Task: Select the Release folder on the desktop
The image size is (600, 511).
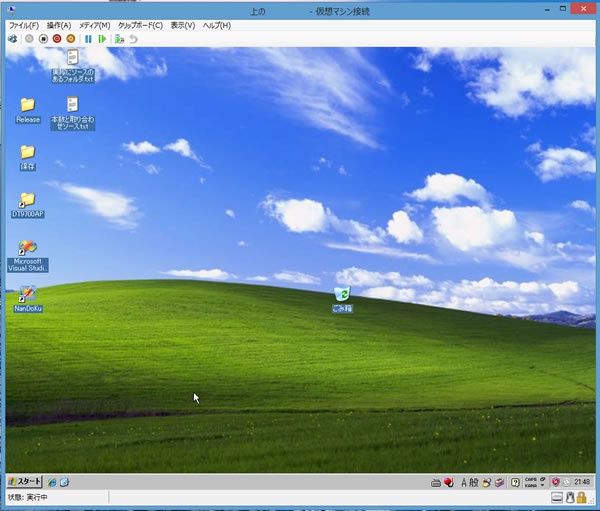Action: pyautogui.click(x=28, y=110)
